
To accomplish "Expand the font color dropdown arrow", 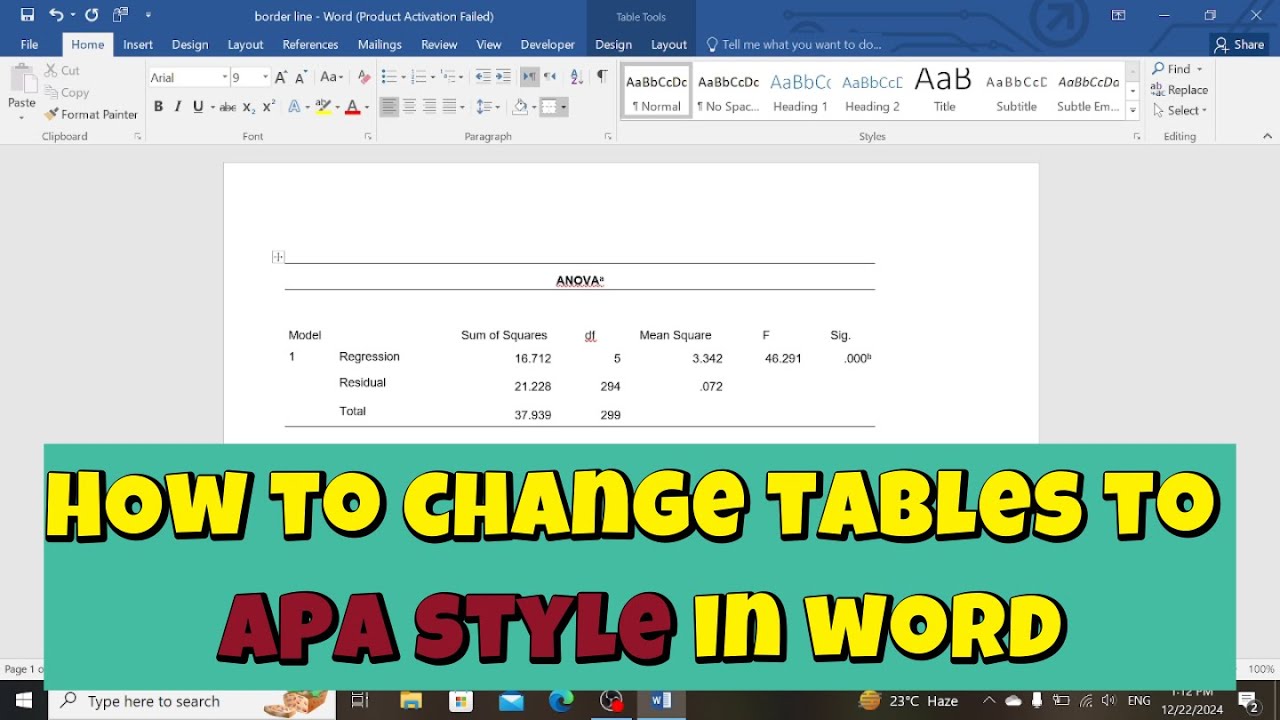I will 366,107.
